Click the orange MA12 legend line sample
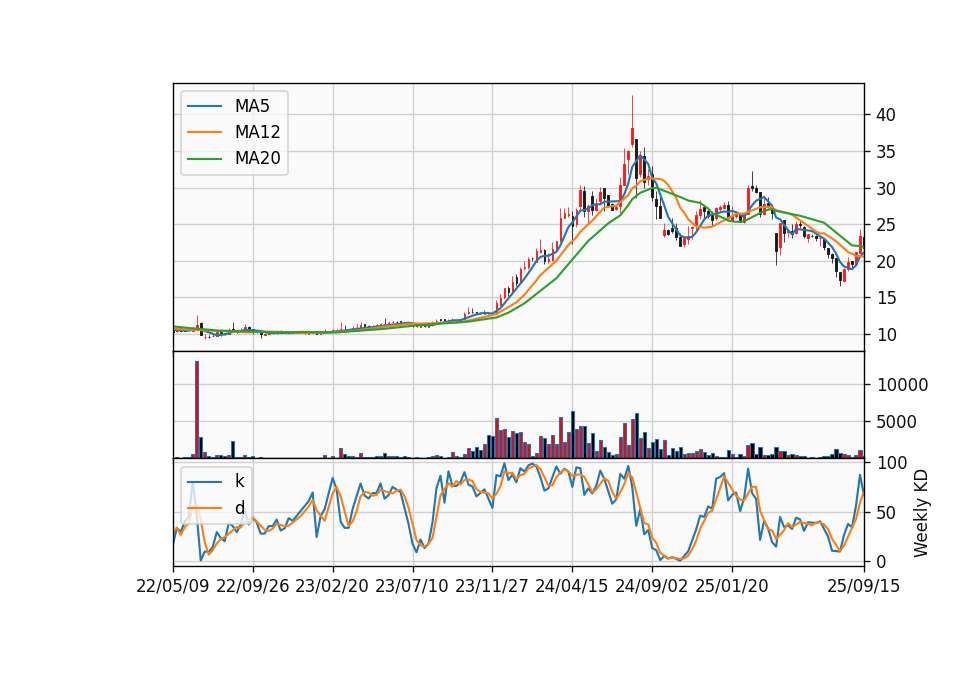The width and height of the screenshot is (960, 690). 204,132
